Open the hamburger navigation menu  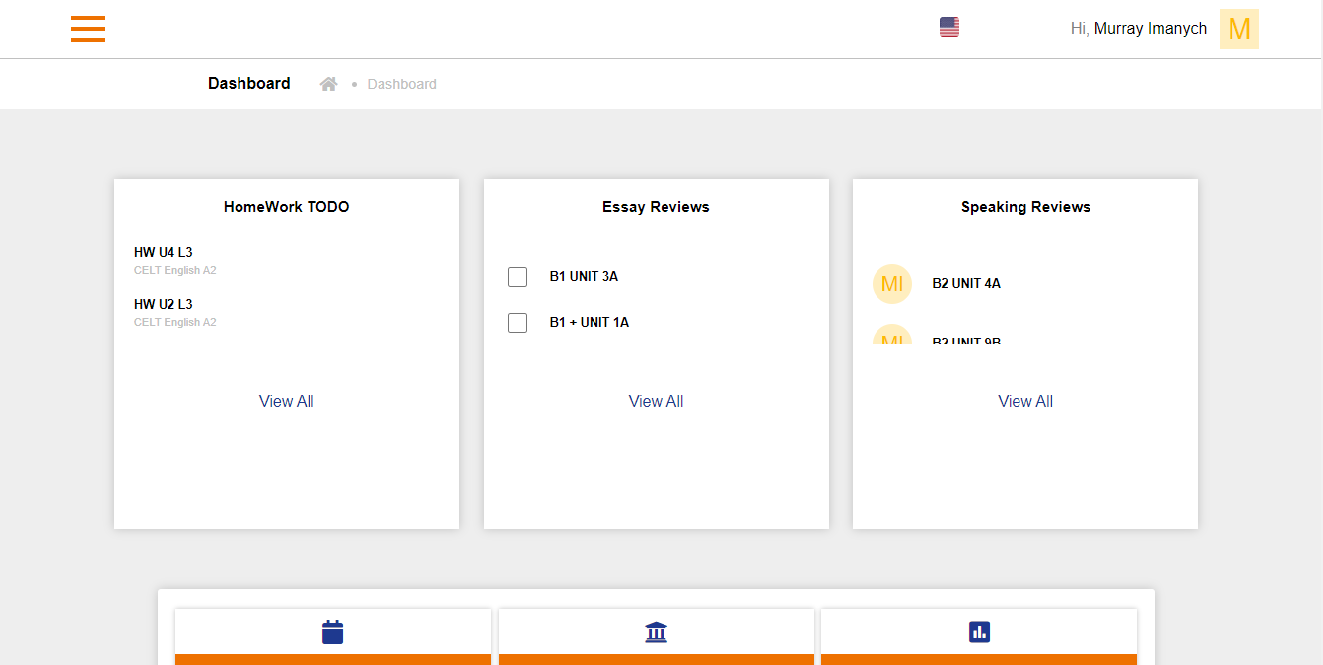point(88,29)
